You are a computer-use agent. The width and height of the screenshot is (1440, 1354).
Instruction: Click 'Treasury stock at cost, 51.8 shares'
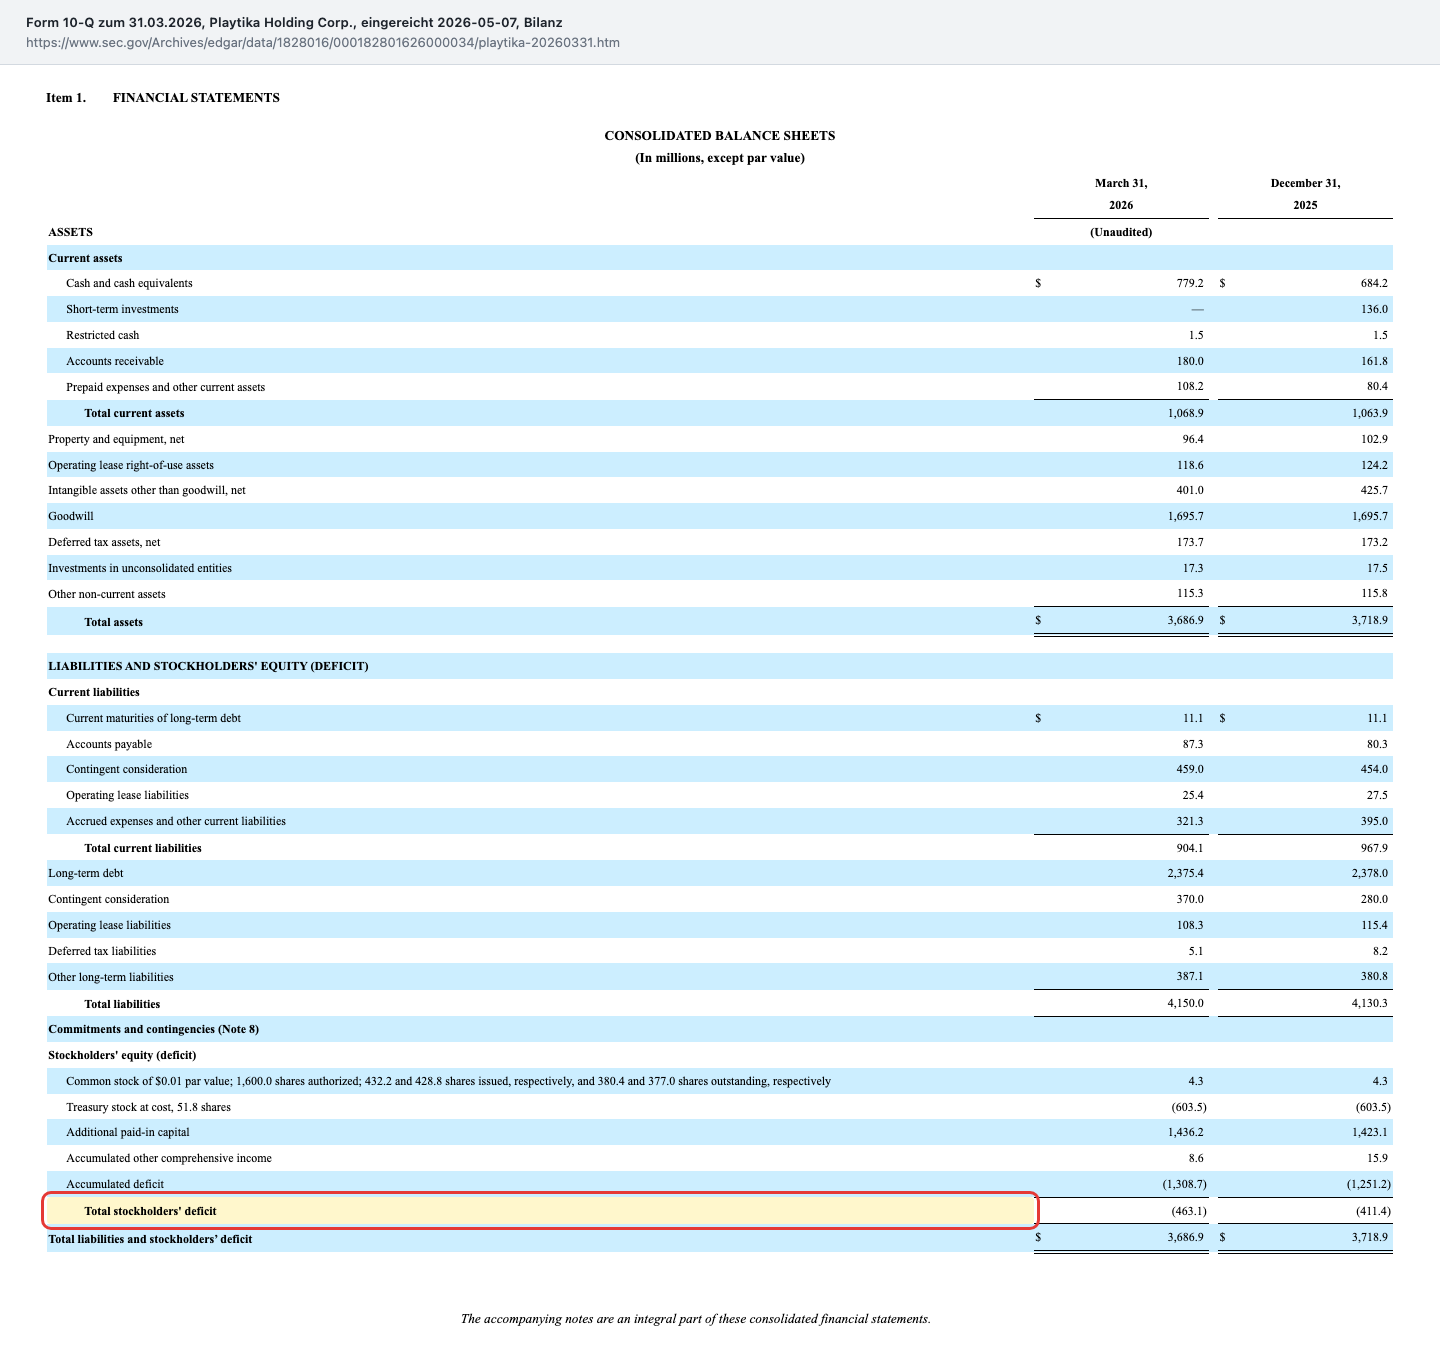pyautogui.click(x=148, y=1107)
